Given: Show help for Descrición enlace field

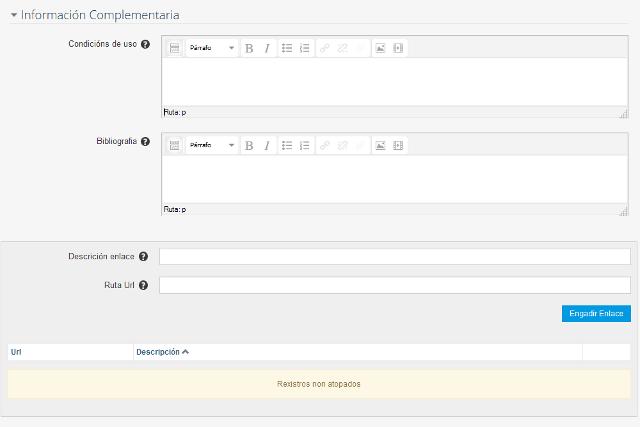Looking at the screenshot, I should click(144, 257).
